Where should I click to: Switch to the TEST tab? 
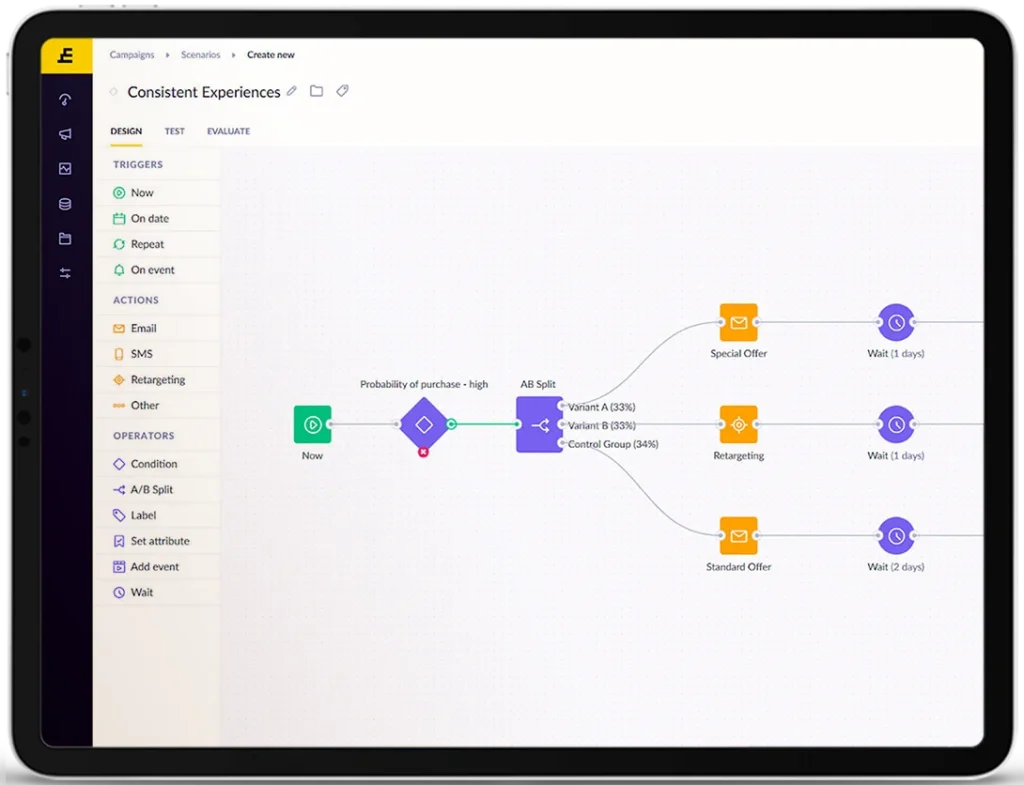pos(174,131)
